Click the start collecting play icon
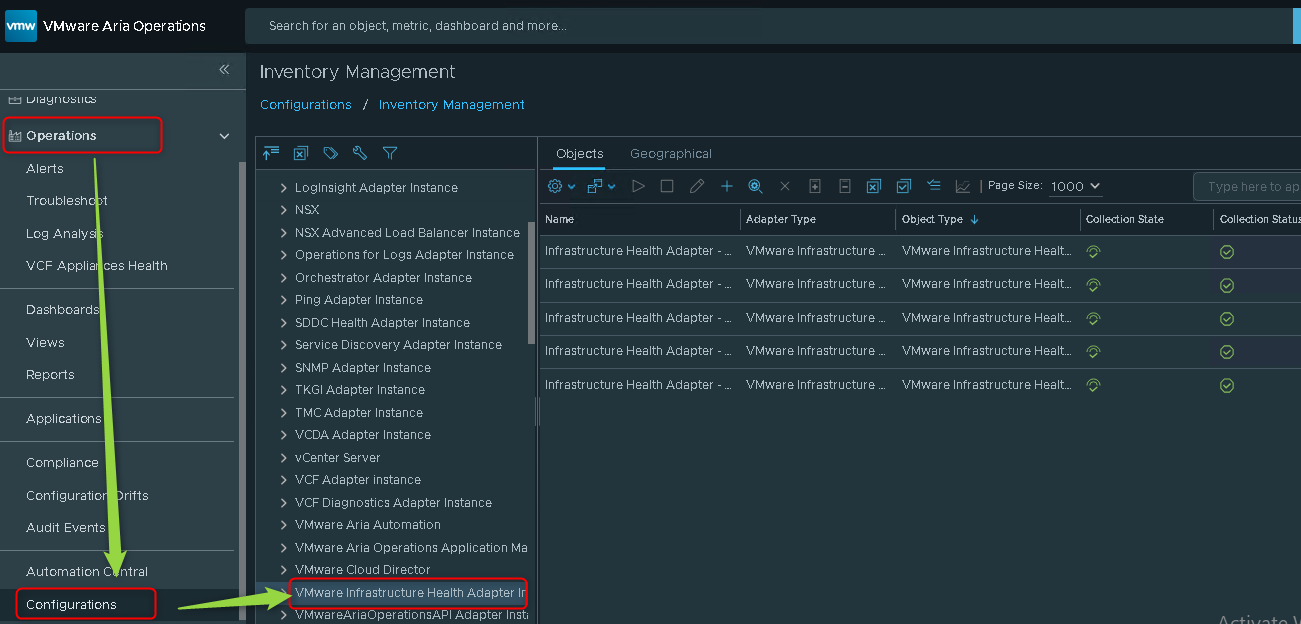 coord(638,186)
